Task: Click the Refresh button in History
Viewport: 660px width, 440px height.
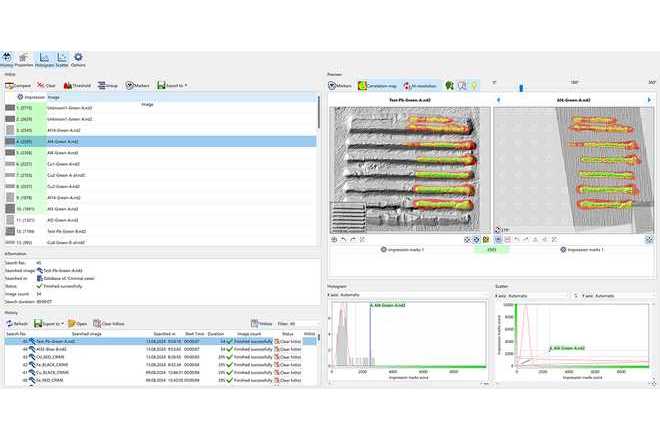Action: click(x=19, y=324)
